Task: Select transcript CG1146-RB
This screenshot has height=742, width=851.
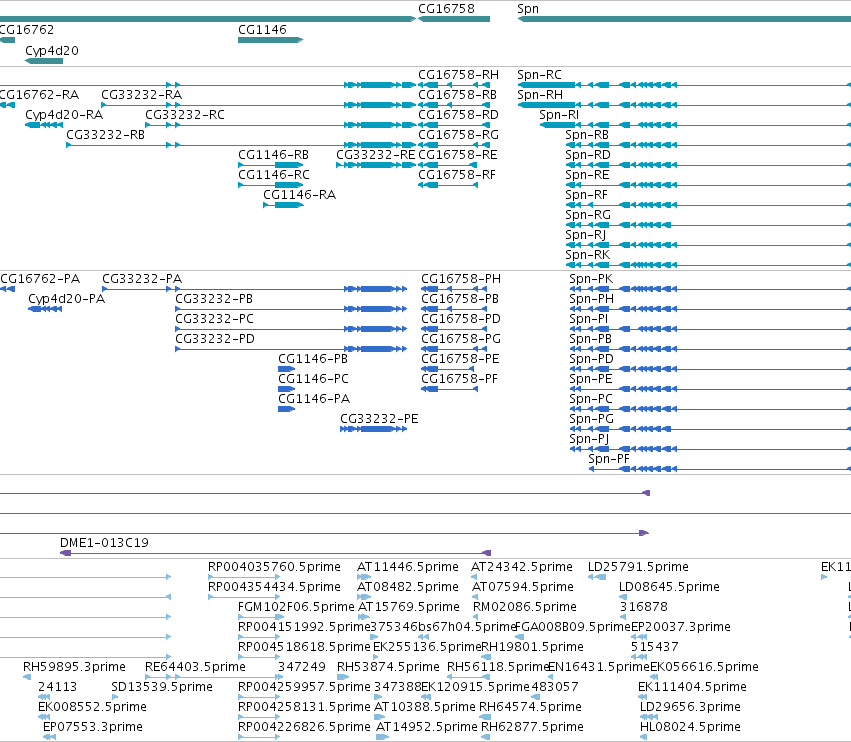Action: pos(274,155)
